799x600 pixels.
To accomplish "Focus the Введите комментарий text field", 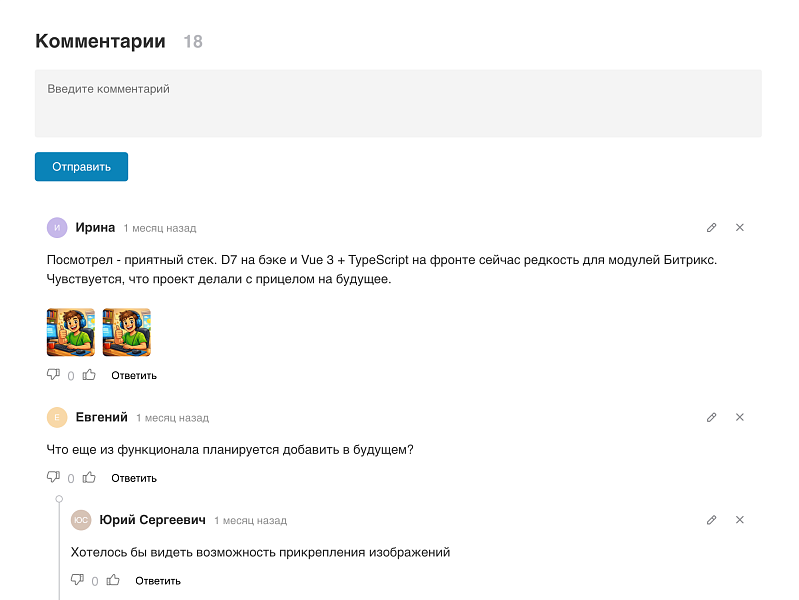I will click(398, 103).
